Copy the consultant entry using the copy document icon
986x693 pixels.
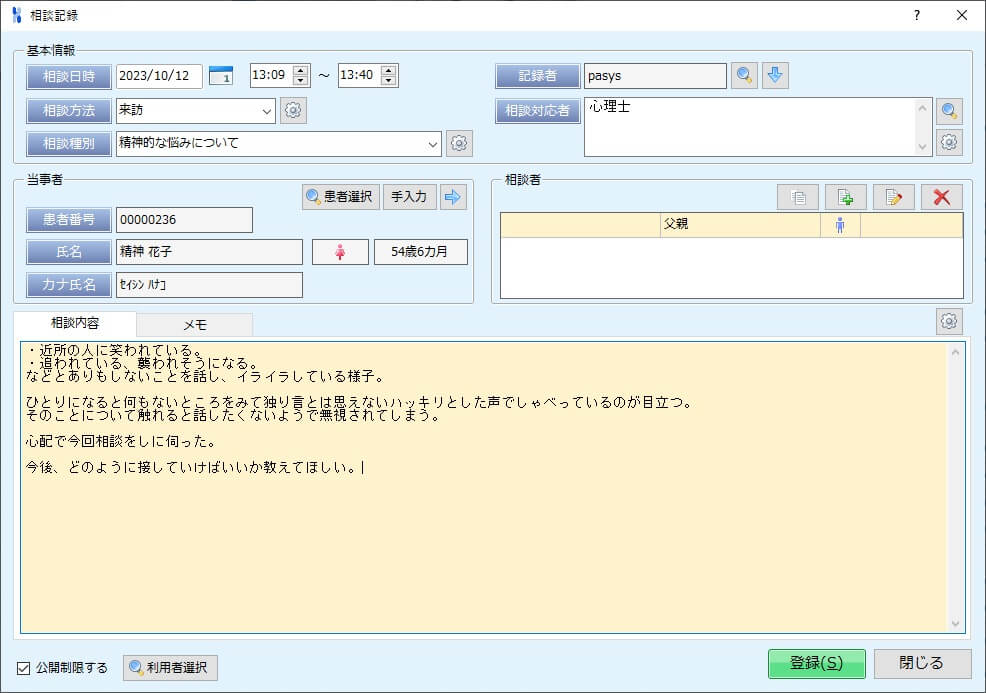[x=797, y=196]
